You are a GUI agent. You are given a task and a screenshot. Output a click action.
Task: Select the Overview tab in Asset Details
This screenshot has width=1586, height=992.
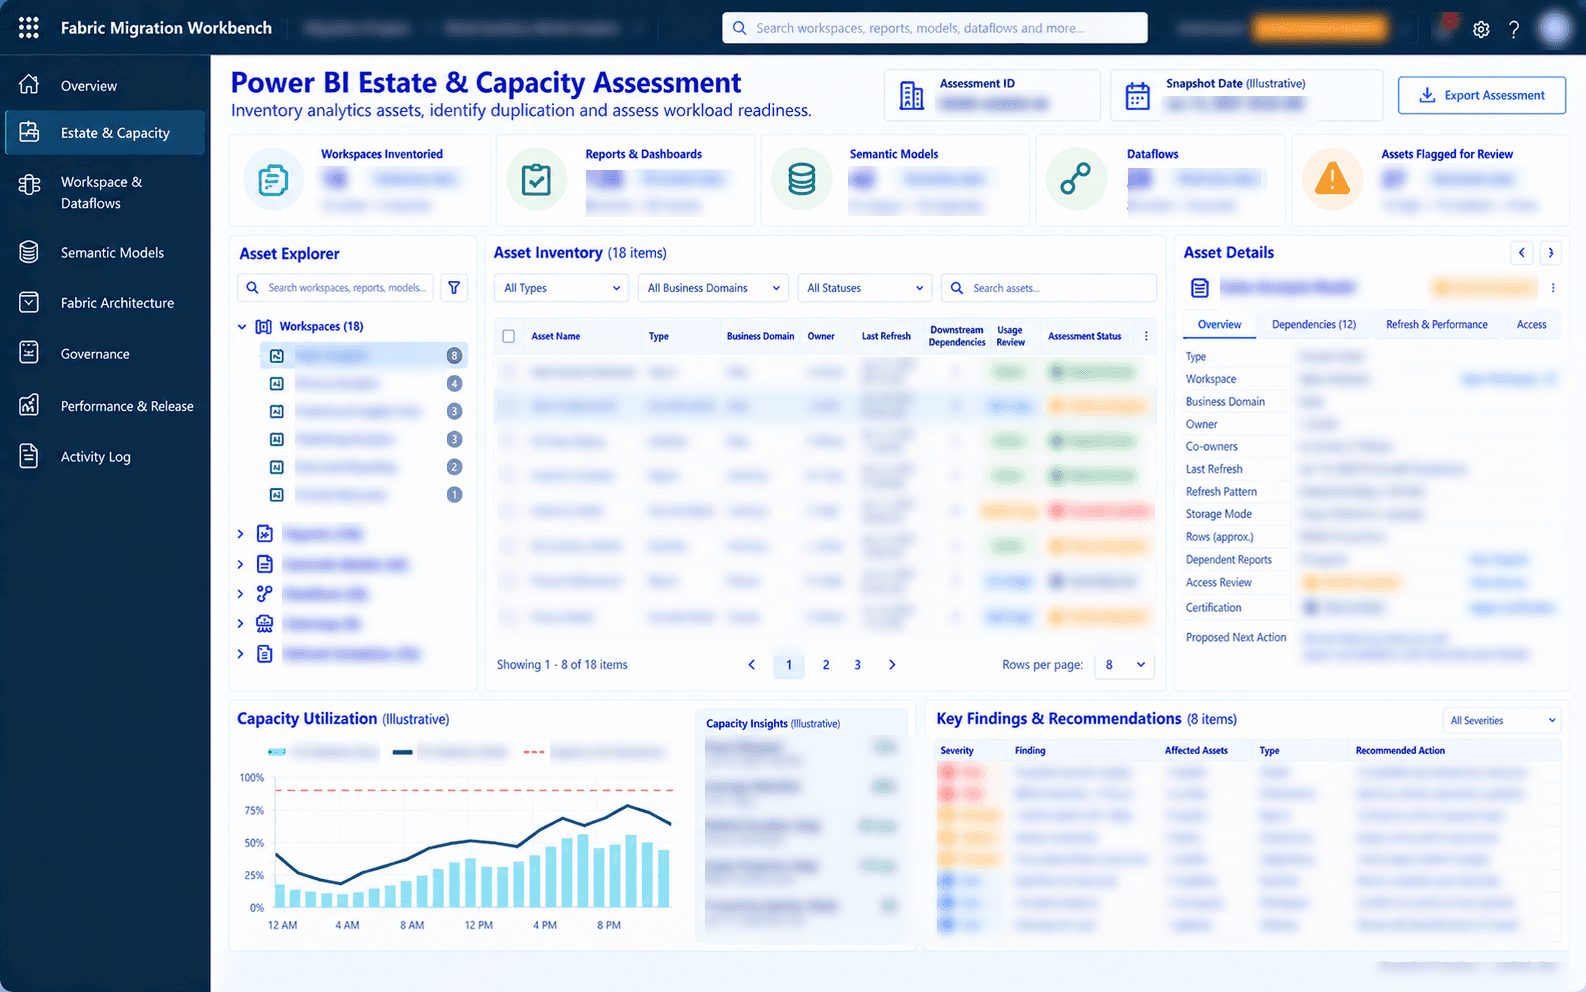tap(1220, 325)
